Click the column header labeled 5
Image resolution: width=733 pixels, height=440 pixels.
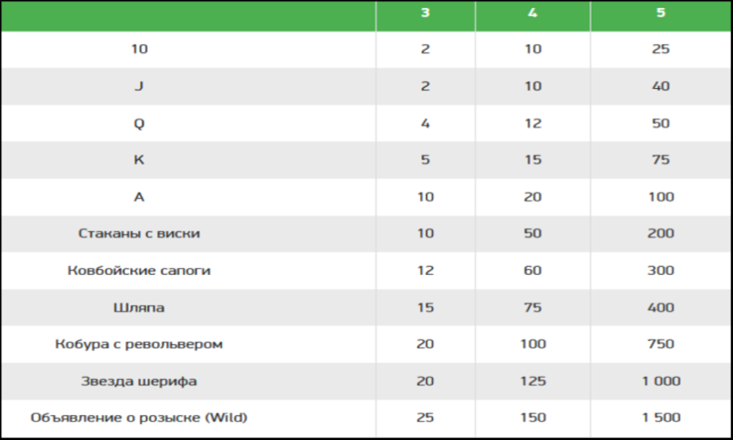coord(660,14)
